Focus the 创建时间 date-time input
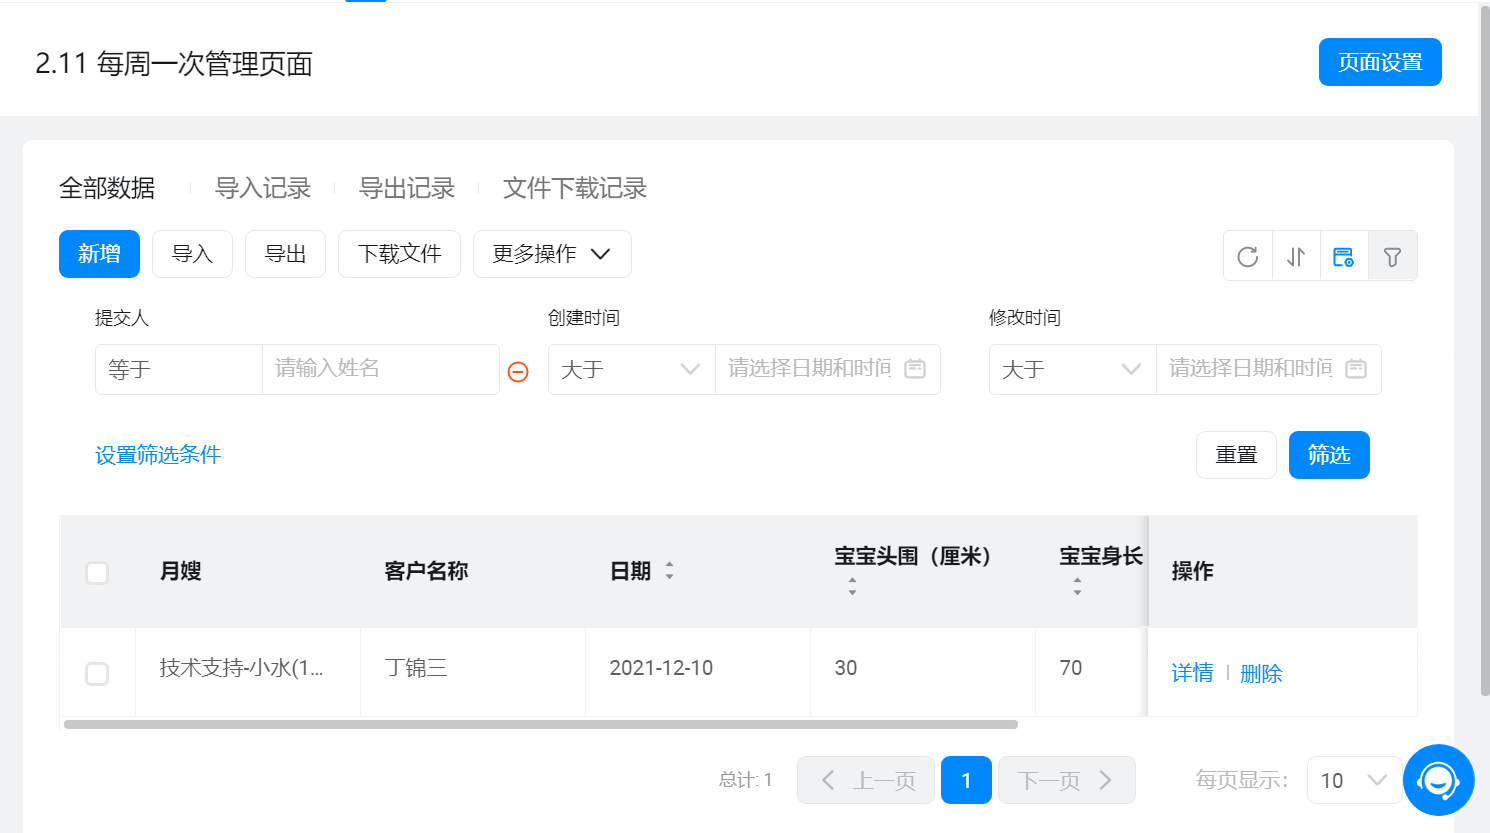The image size is (1490, 833). (x=828, y=369)
